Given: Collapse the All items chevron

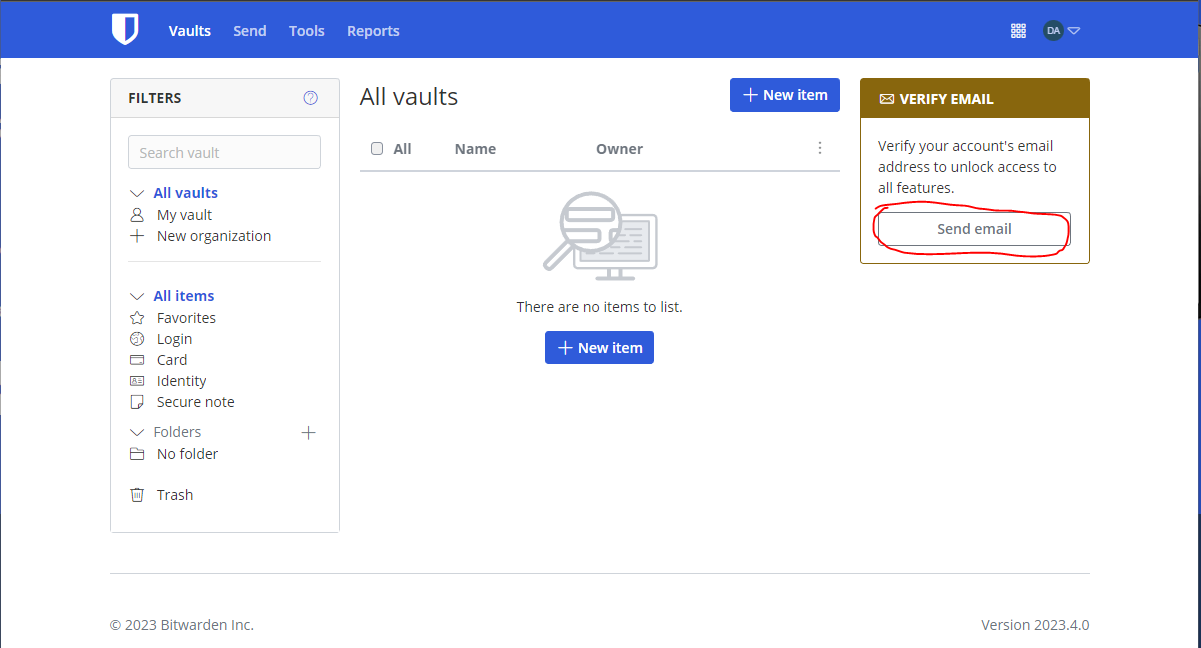Looking at the screenshot, I should tap(137, 296).
